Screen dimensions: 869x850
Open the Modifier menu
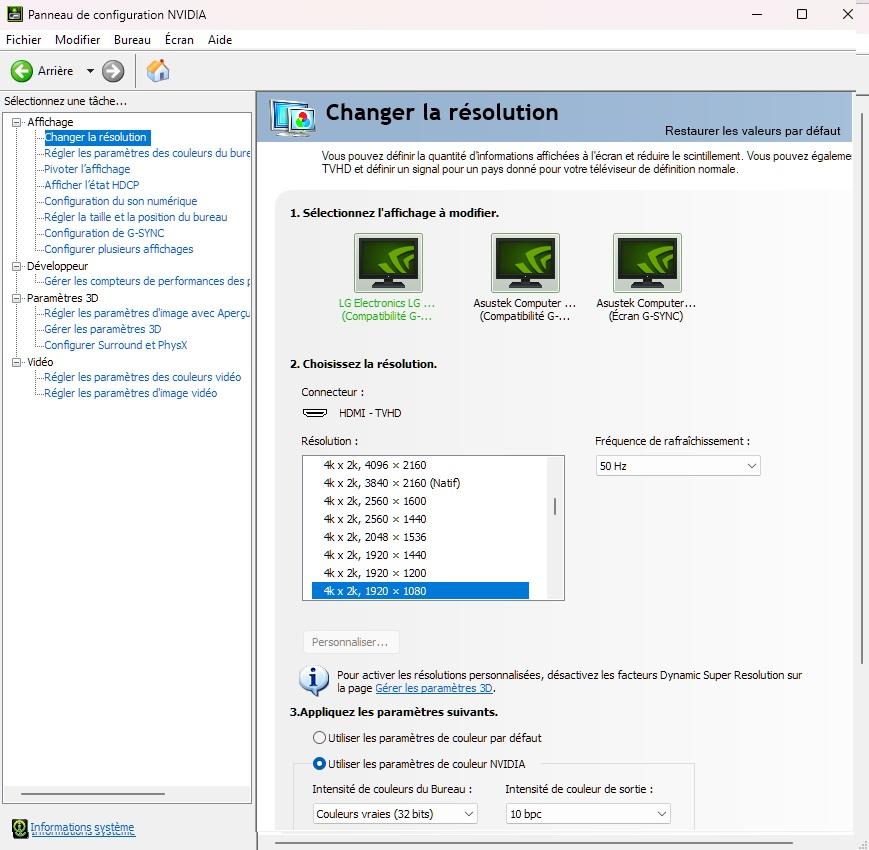tap(78, 40)
